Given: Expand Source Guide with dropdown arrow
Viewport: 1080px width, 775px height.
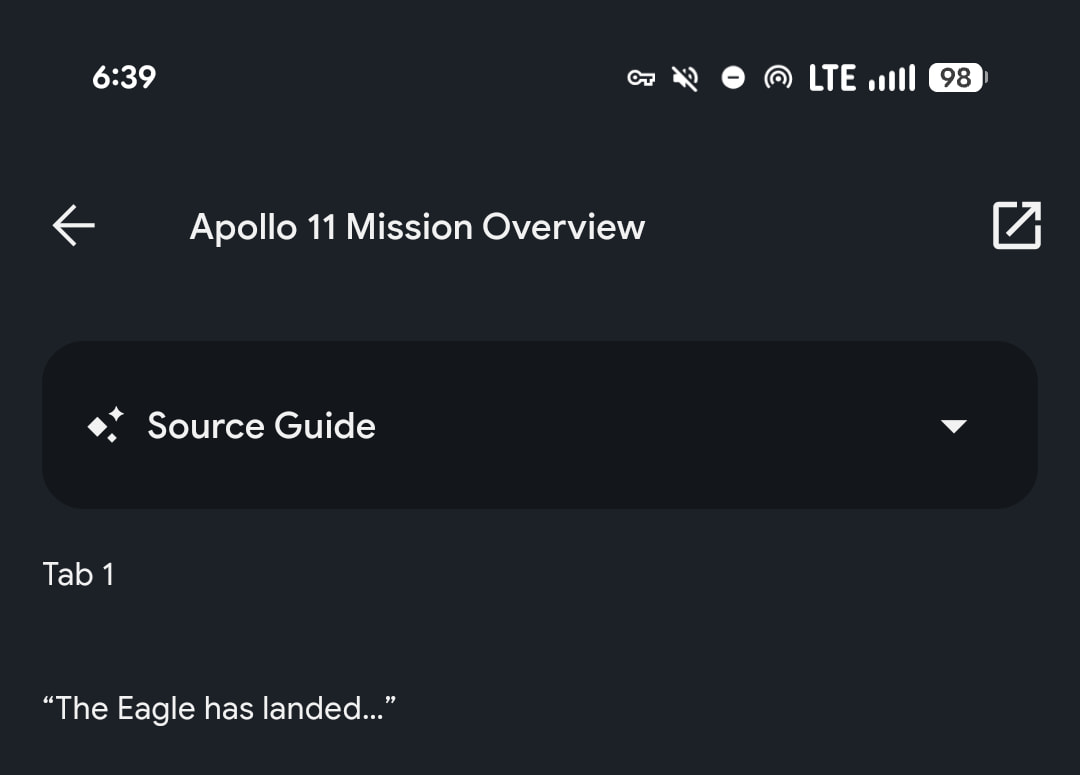Looking at the screenshot, I should click(954, 427).
